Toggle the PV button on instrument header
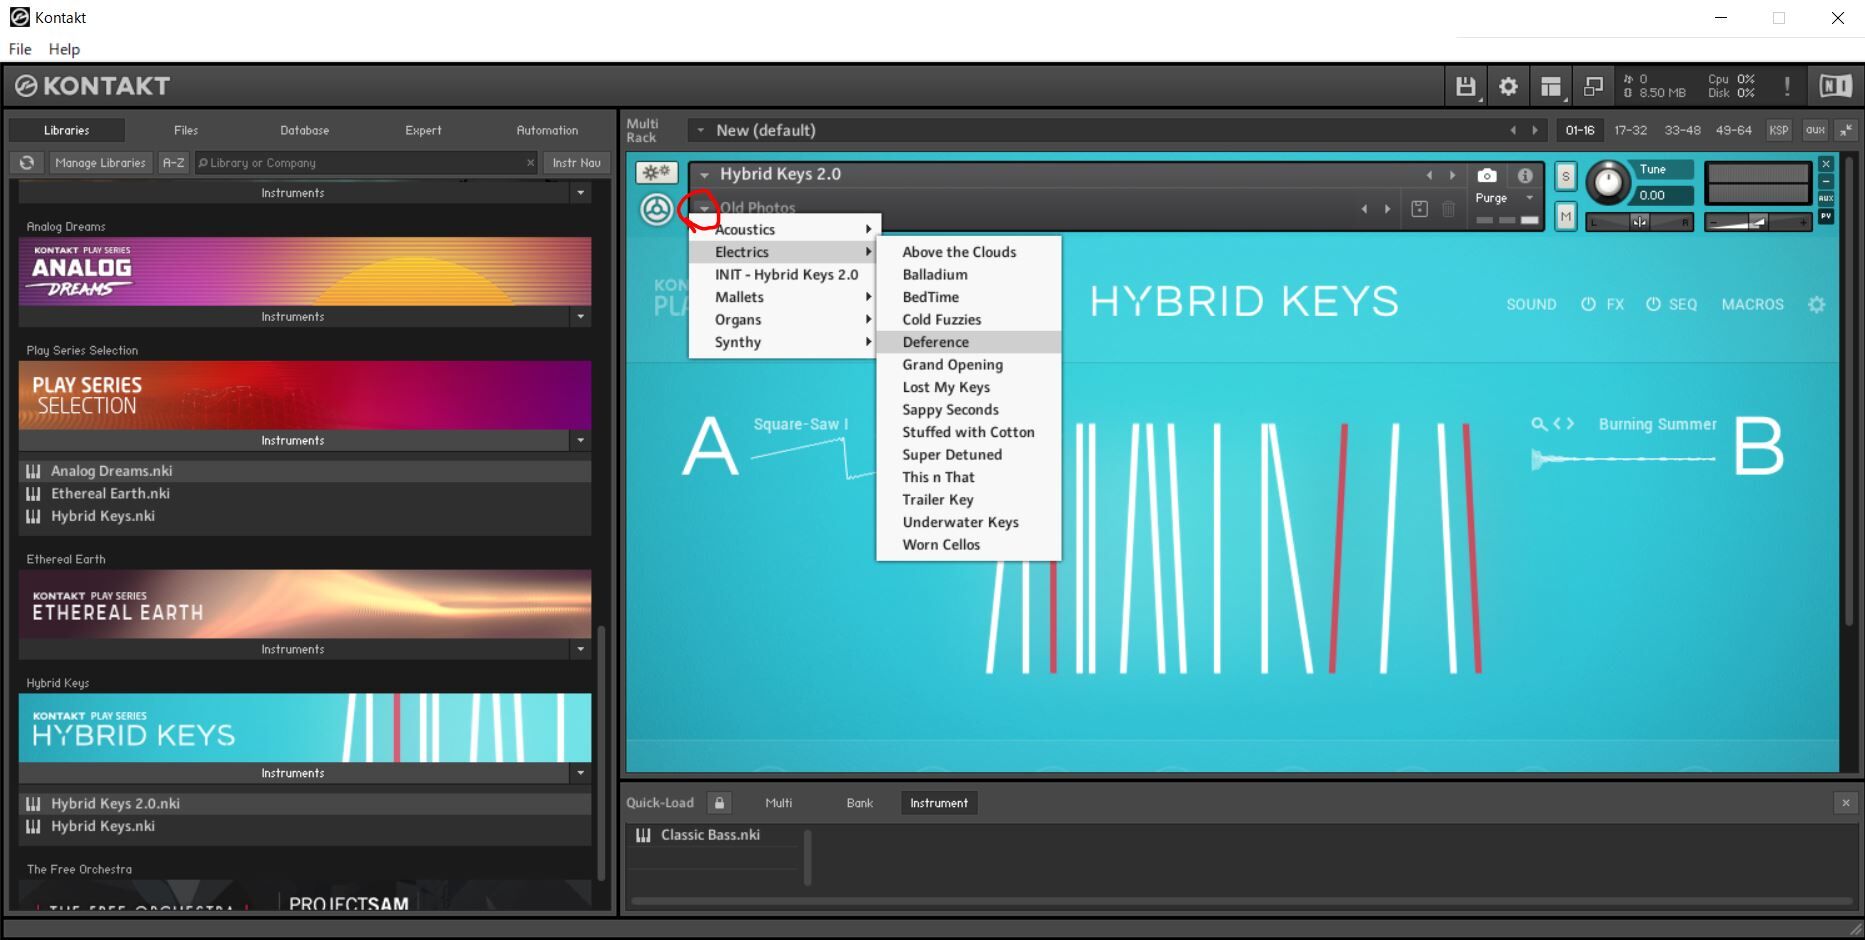The height and width of the screenshot is (940, 1865). tap(1826, 216)
